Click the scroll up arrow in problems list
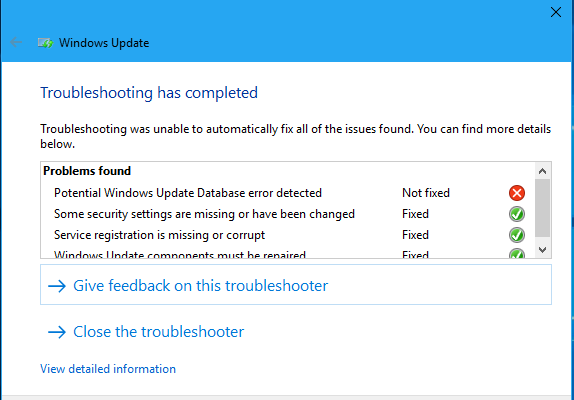Image resolution: width=574 pixels, height=400 pixels. coord(543,171)
